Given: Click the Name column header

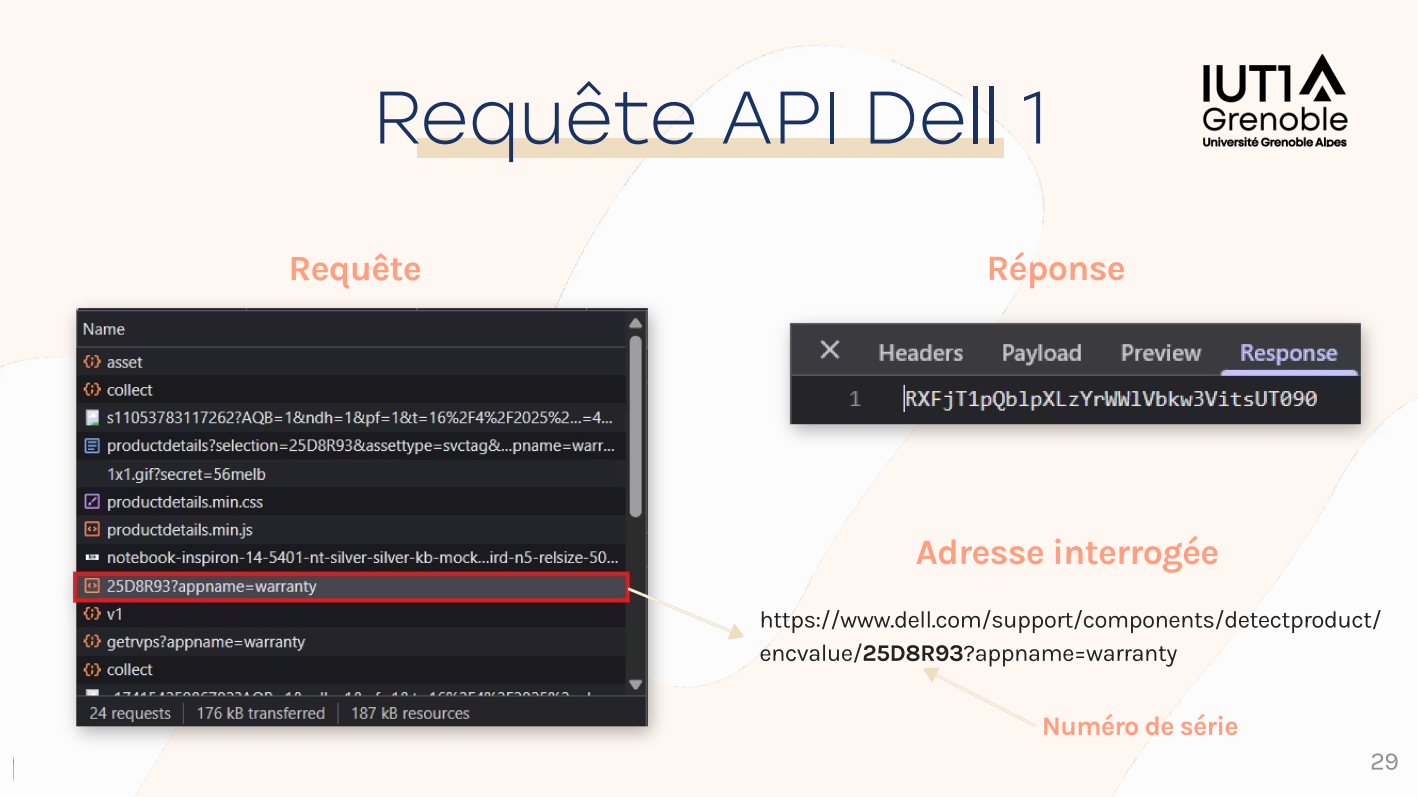Looking at the screenshot, I should (104, 329).
